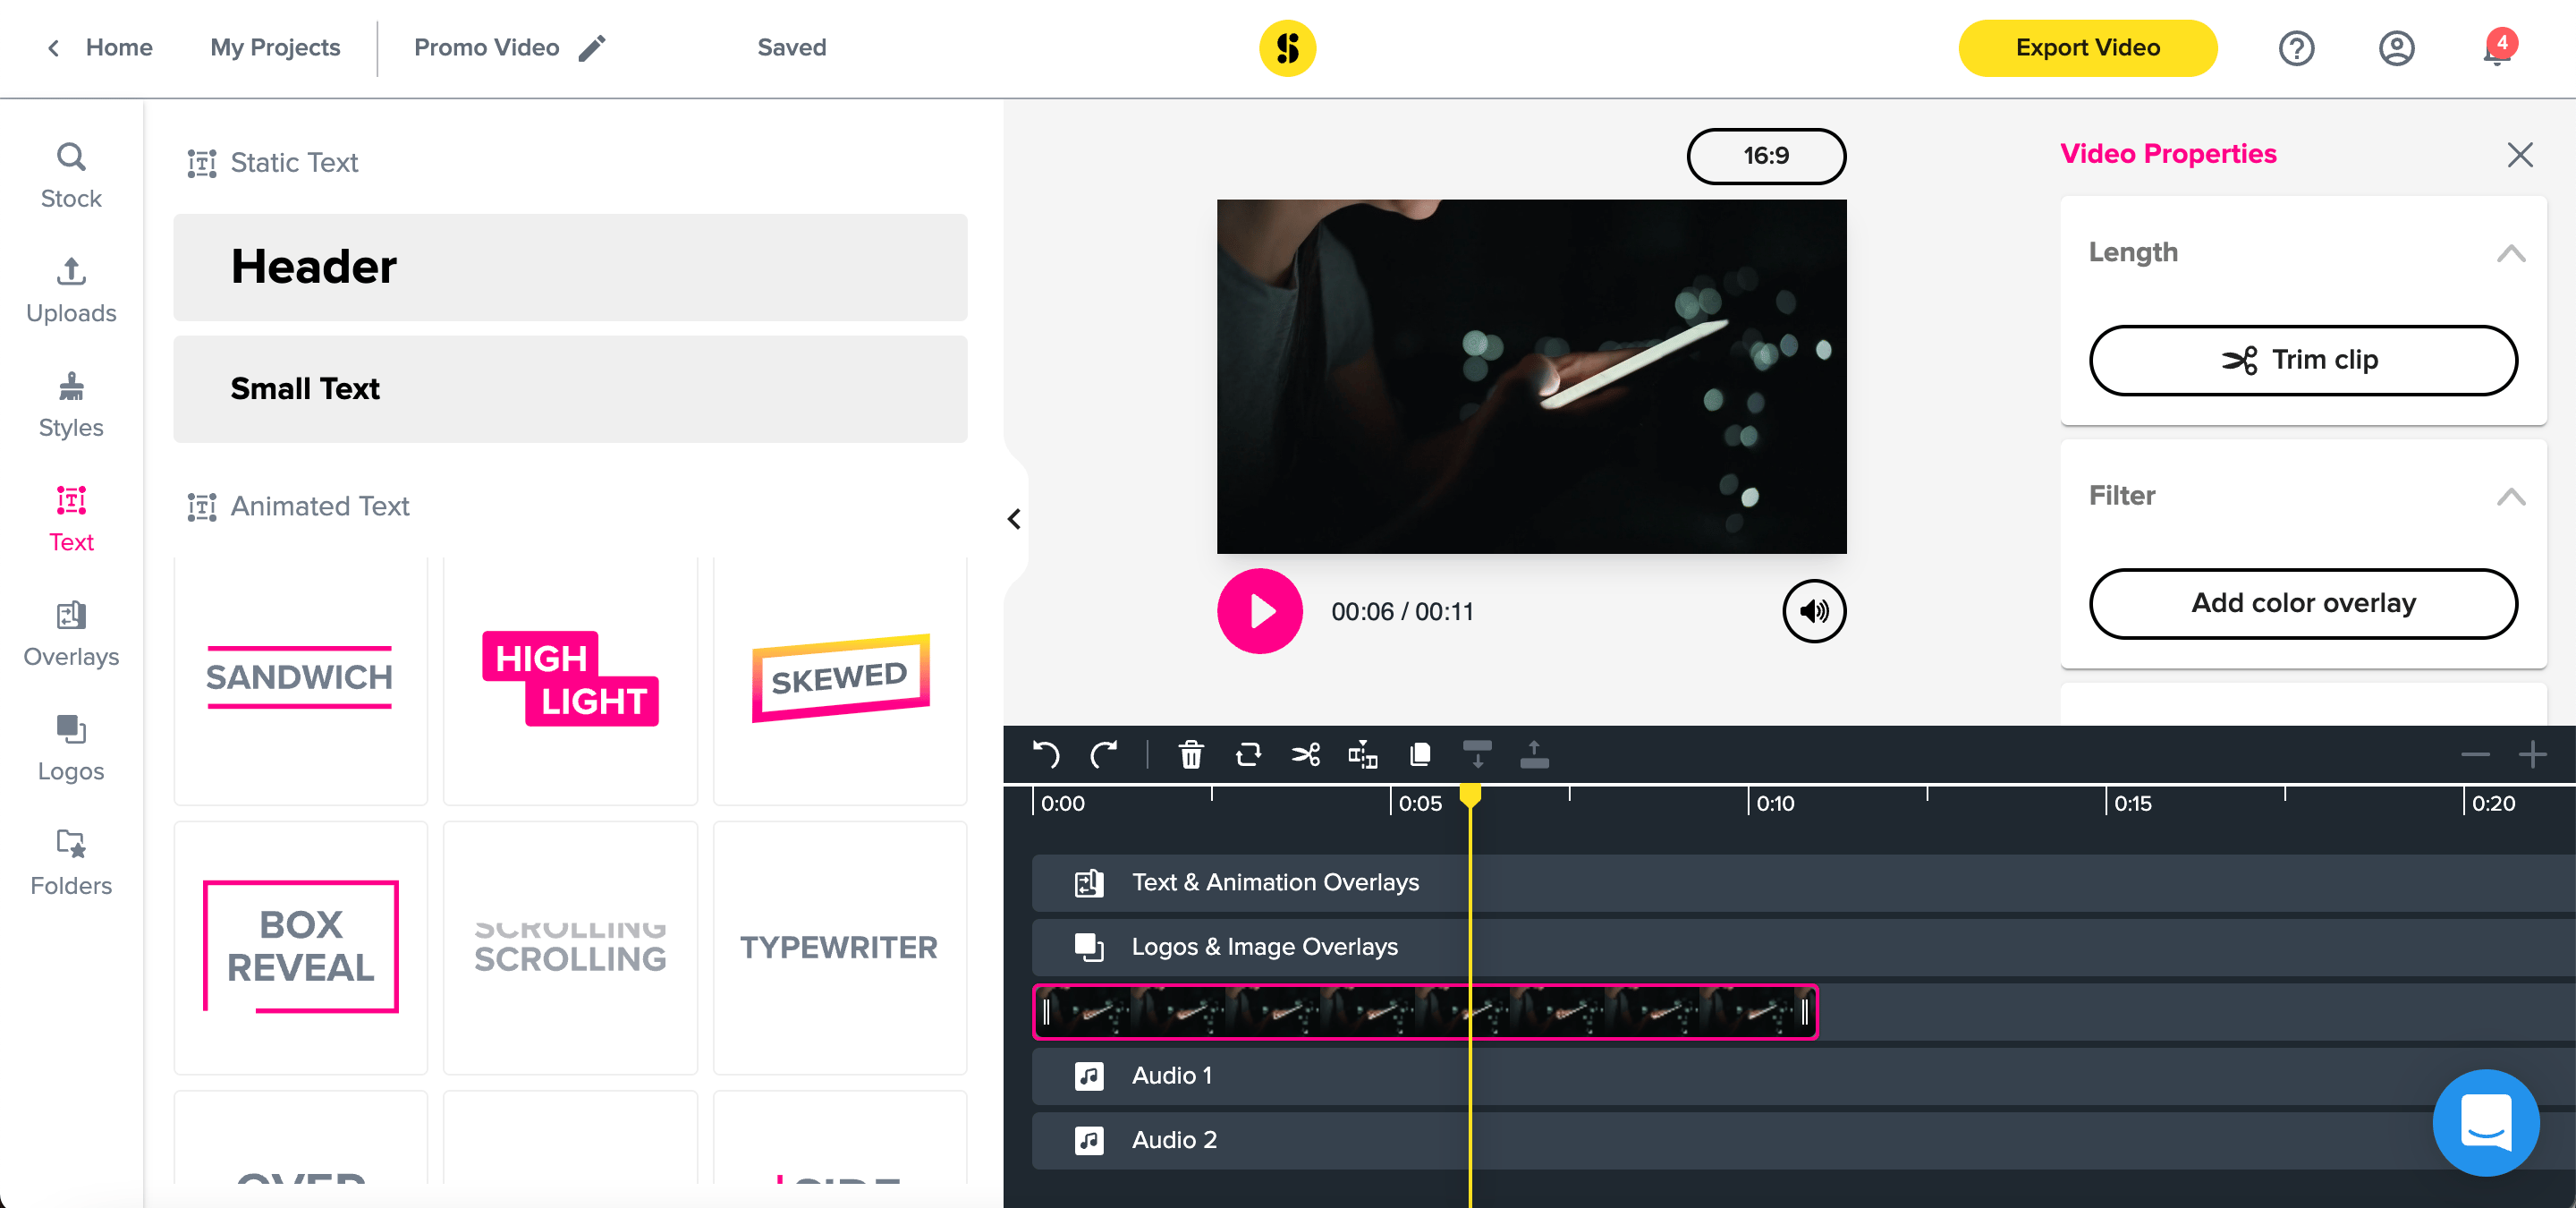This screenshot has height=1208, width=2576.
Task: Click the redo arrow in timeline toolbar
Action: [1103, 754]
